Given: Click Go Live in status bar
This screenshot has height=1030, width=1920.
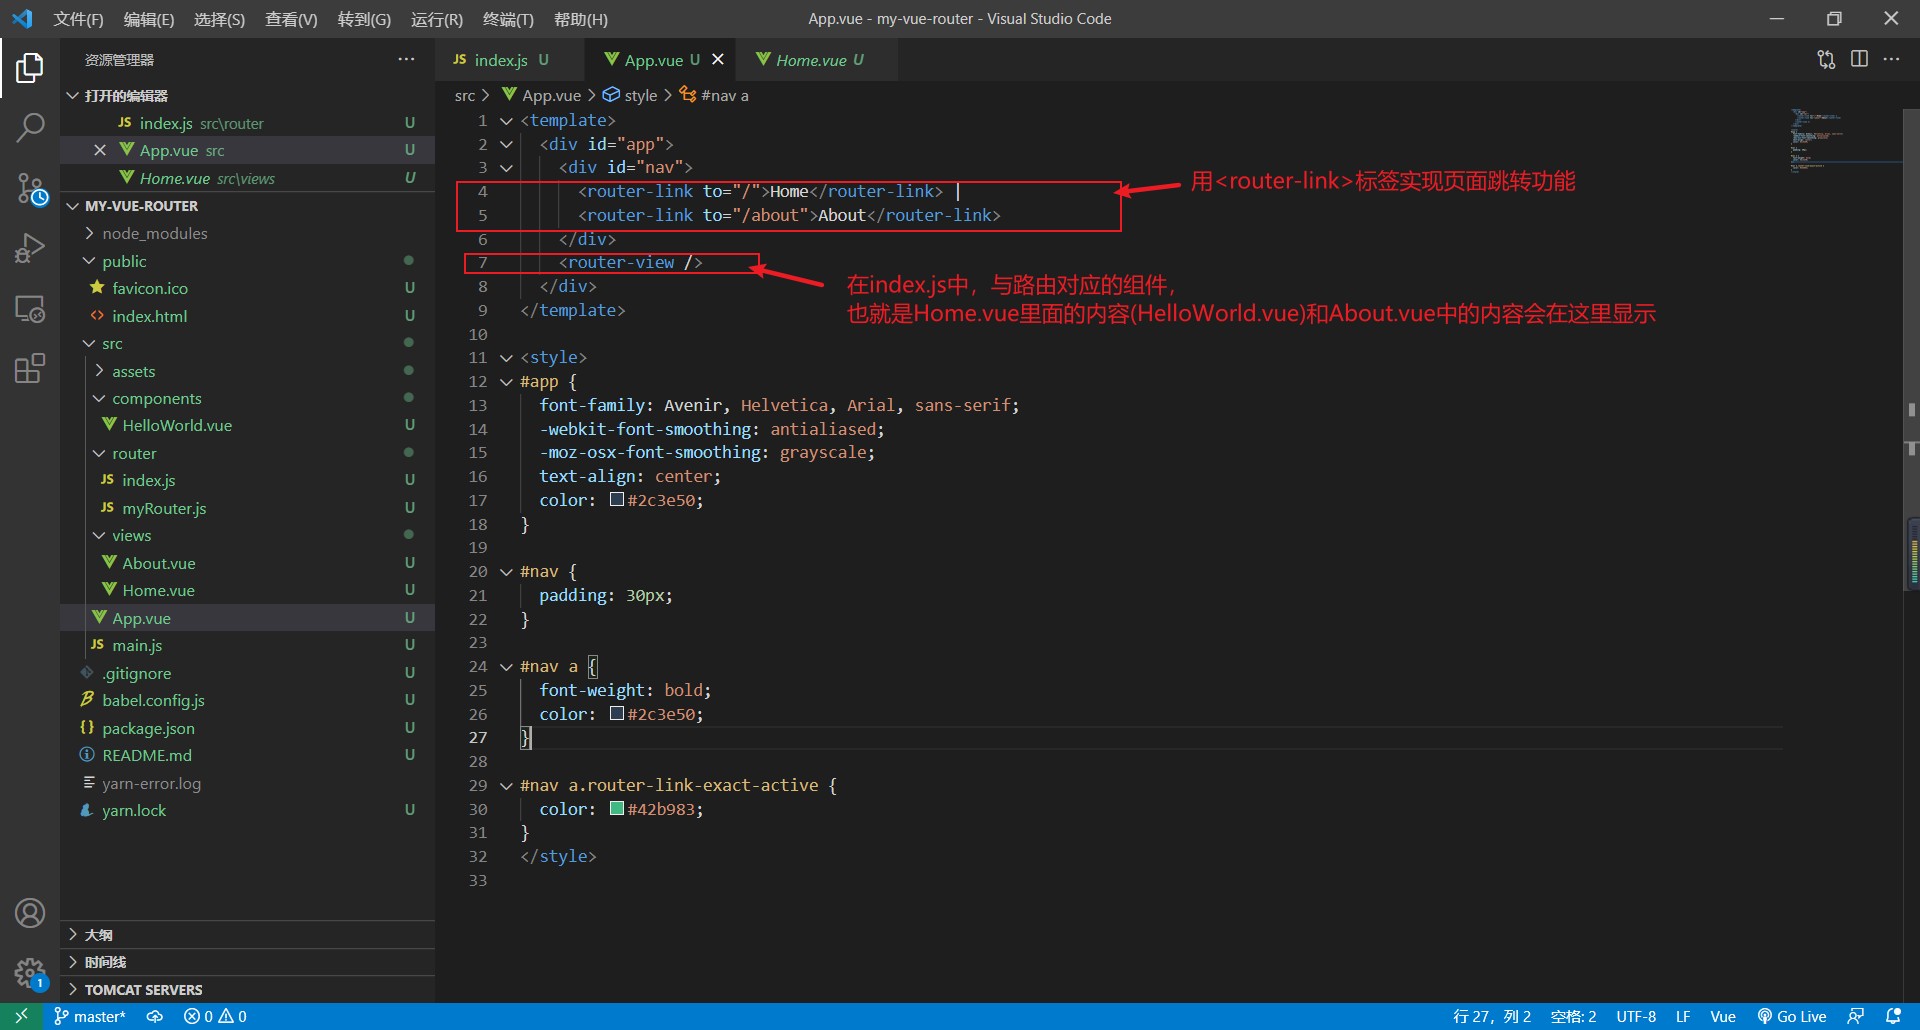Looking at the screenshot, I should tap(1792, 1016).
